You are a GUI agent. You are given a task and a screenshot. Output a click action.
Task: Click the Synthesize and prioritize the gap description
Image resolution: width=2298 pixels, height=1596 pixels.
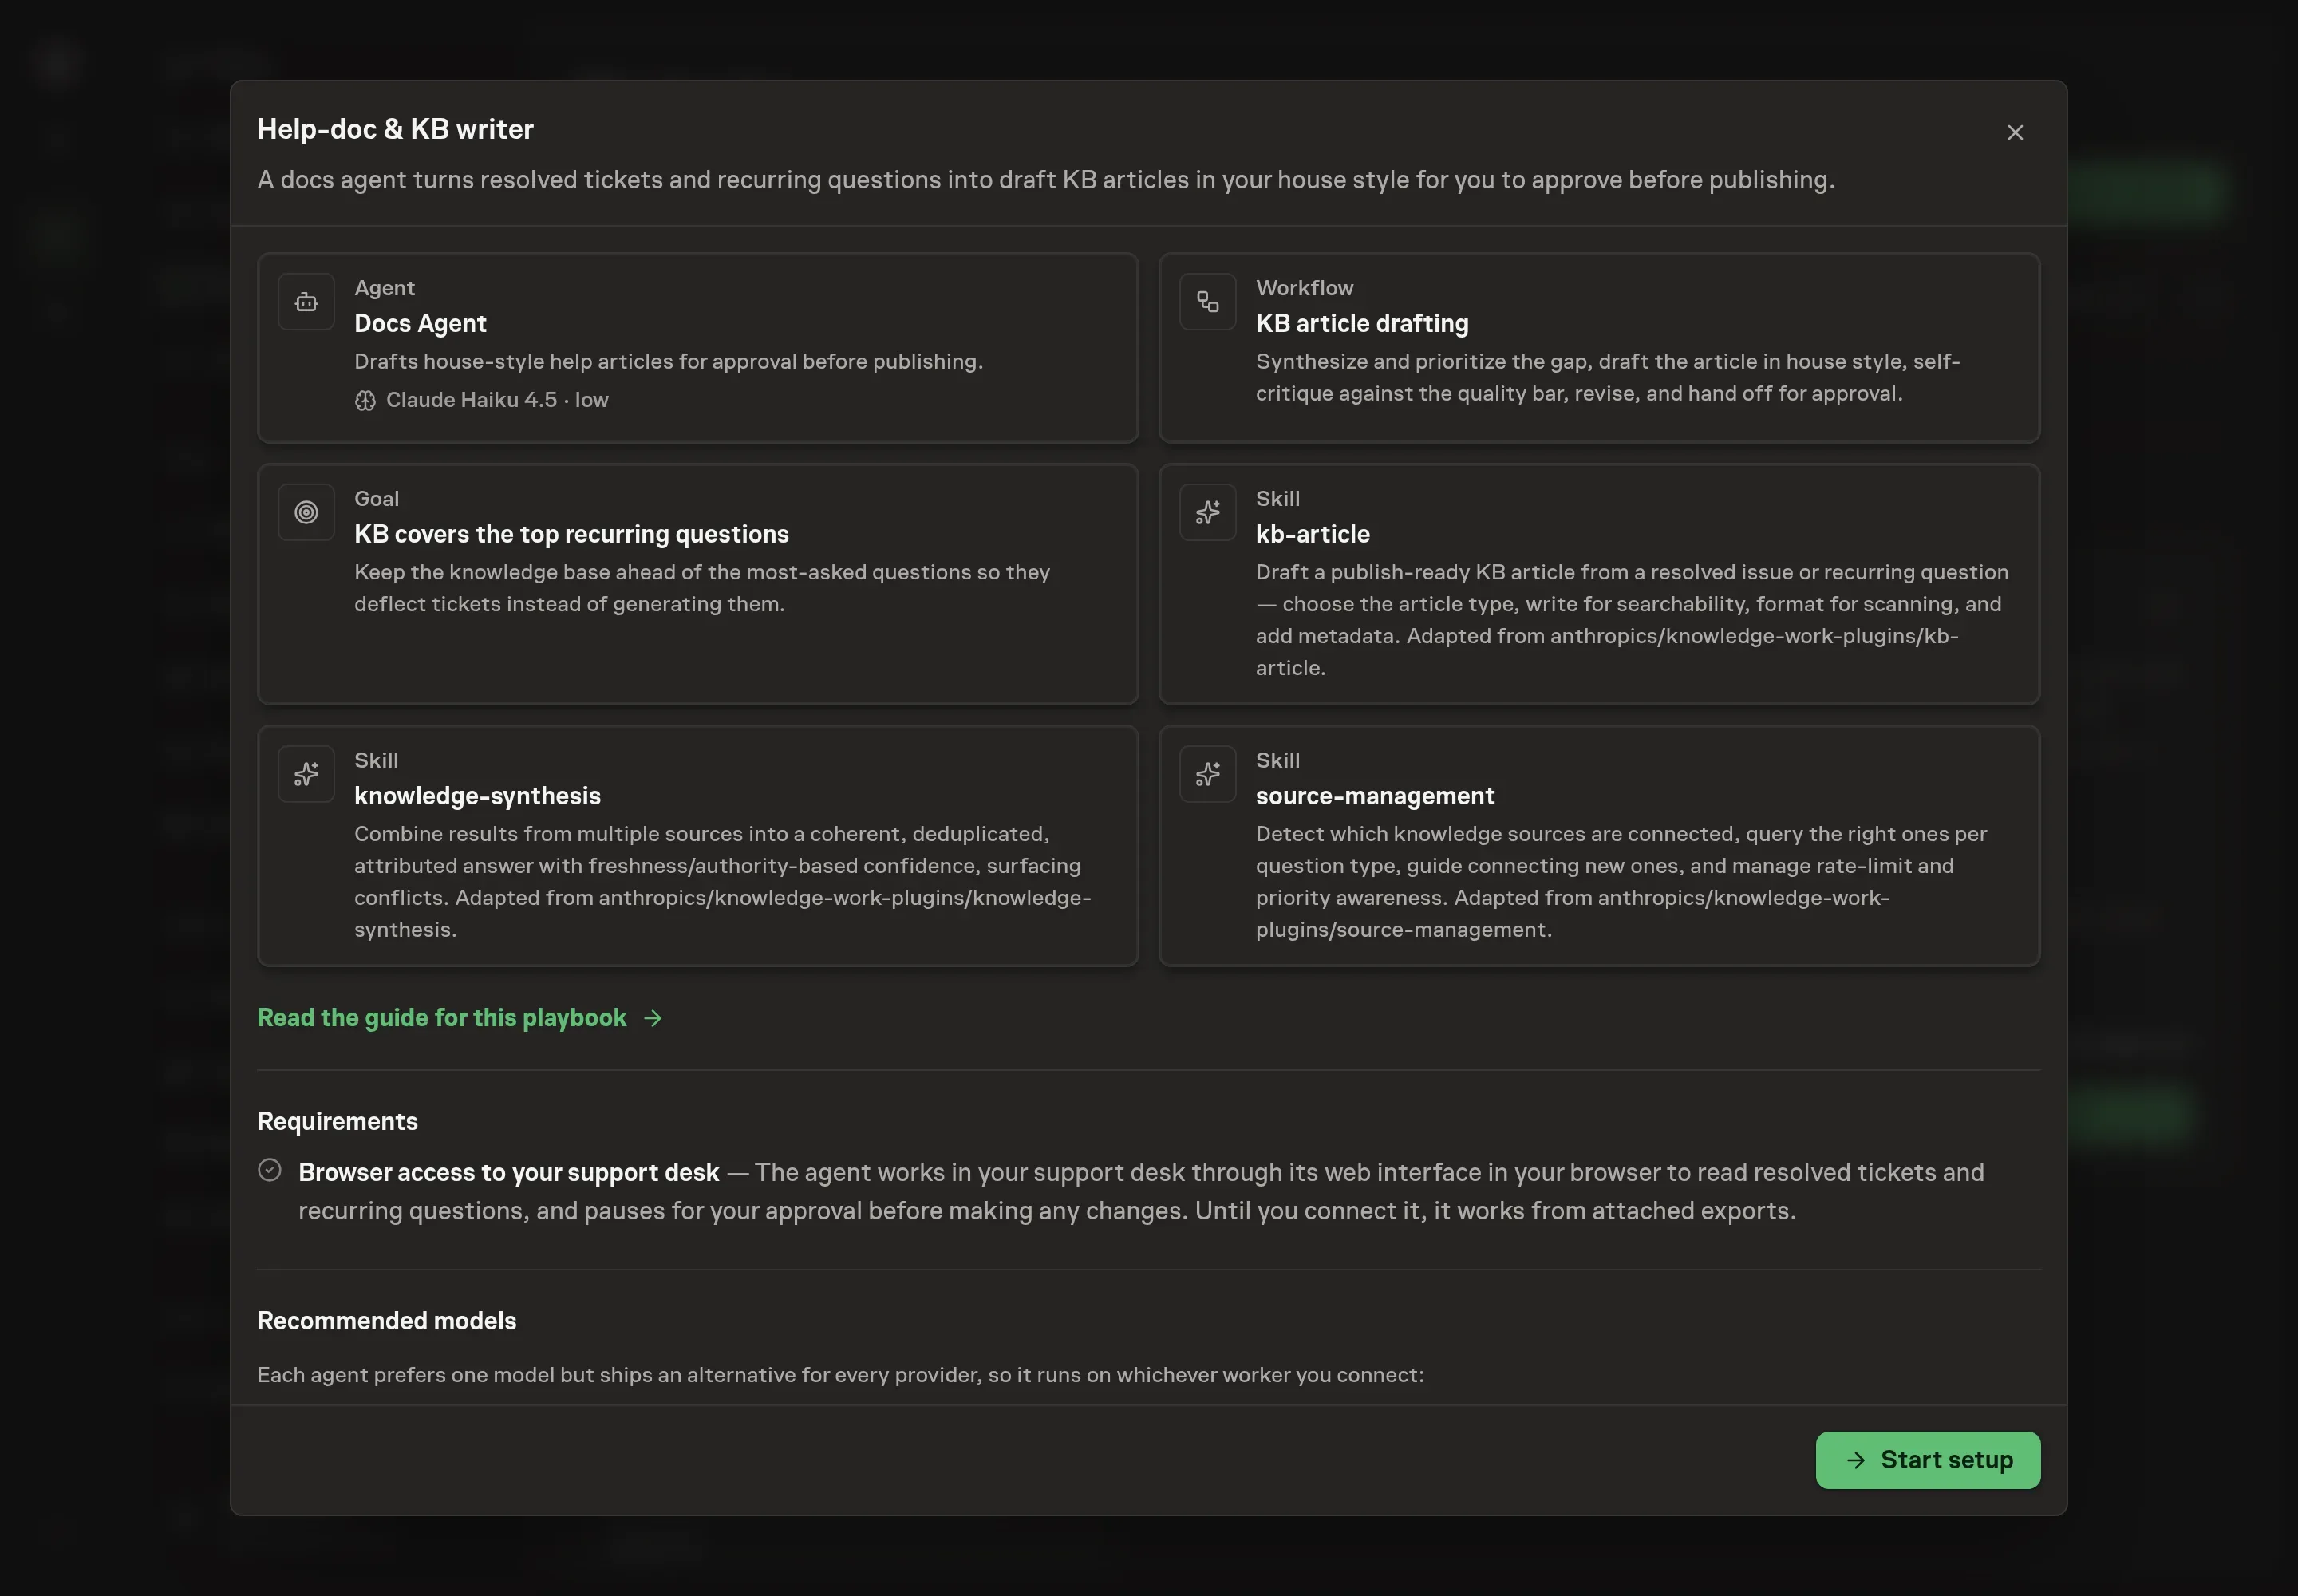pyautogui.click(x=1607, y=377)
